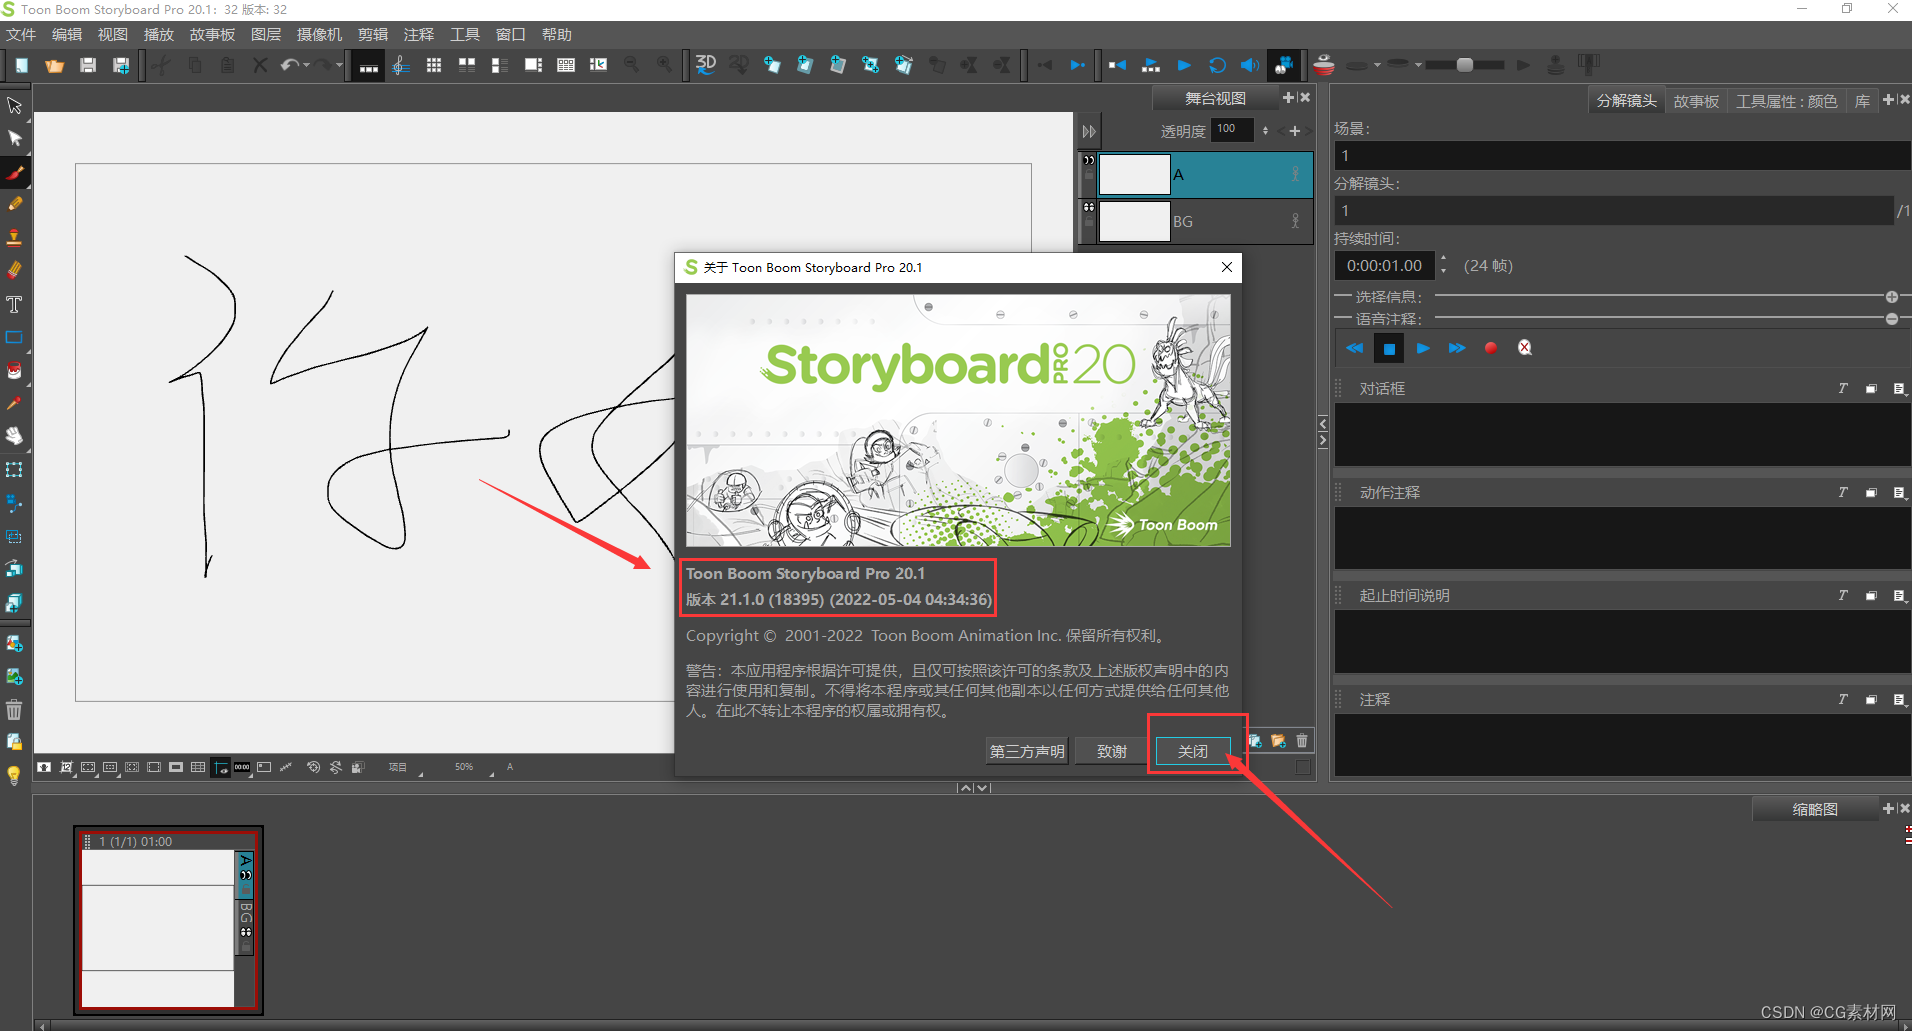Screen dimensions: 1912x1031
Task: Select the Eraser tool
Action: [x=15, y=270]
